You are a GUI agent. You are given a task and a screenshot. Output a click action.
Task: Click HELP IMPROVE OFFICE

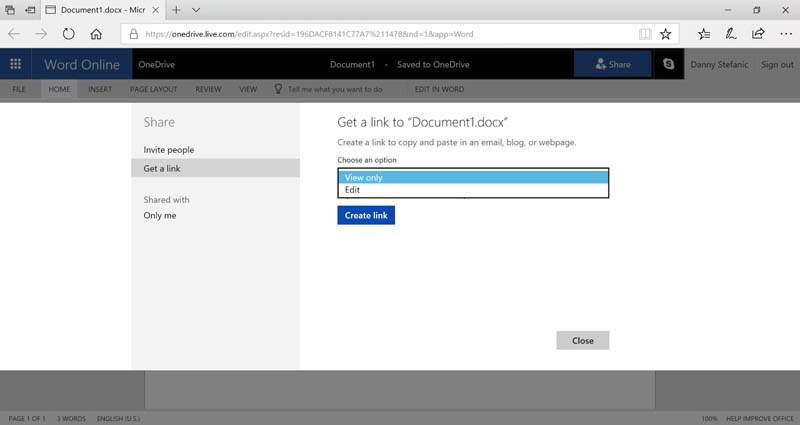click(x=760, y=418)
